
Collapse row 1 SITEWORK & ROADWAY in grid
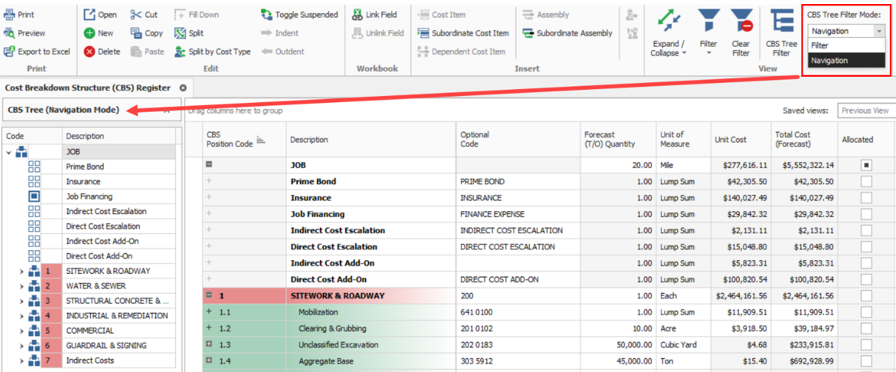(209, 296)
